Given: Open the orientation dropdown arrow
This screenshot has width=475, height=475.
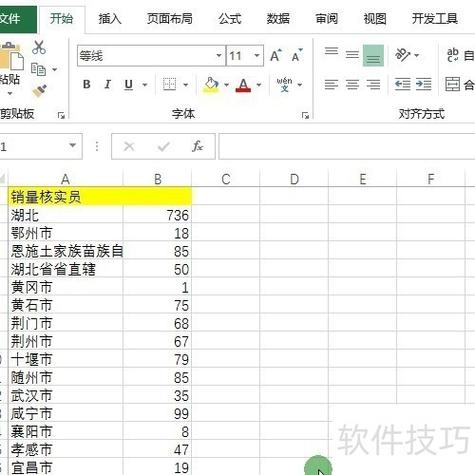Looking at the screenshot, I should tap(417, 55).
